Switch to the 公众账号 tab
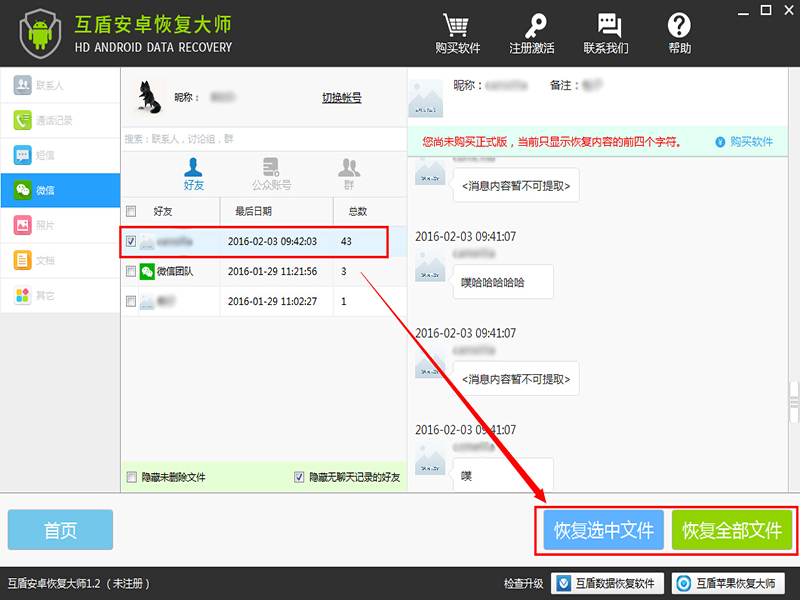800x600 pixels. pos(271,174)
